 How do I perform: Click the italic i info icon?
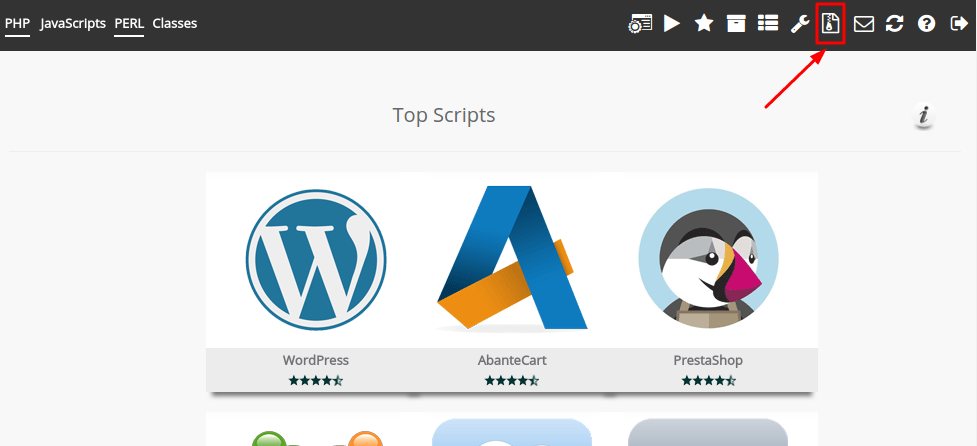tap(924, 116)
